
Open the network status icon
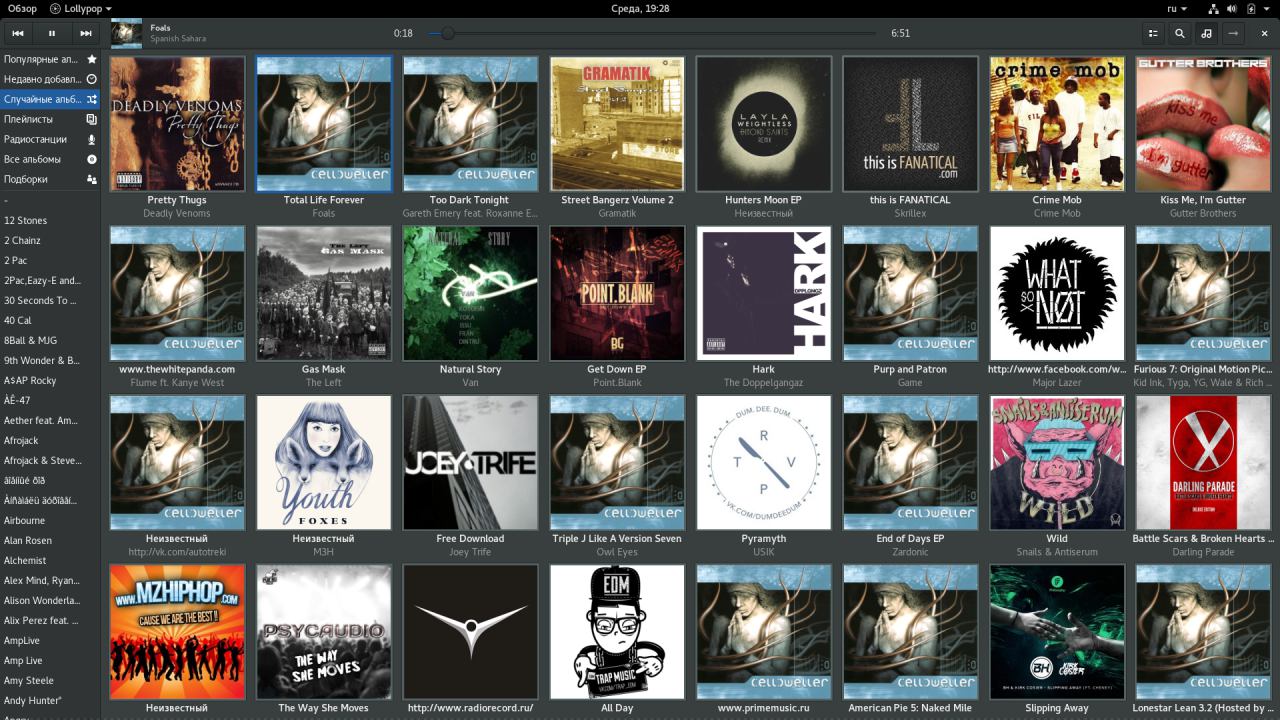(x=1214, y=8)
